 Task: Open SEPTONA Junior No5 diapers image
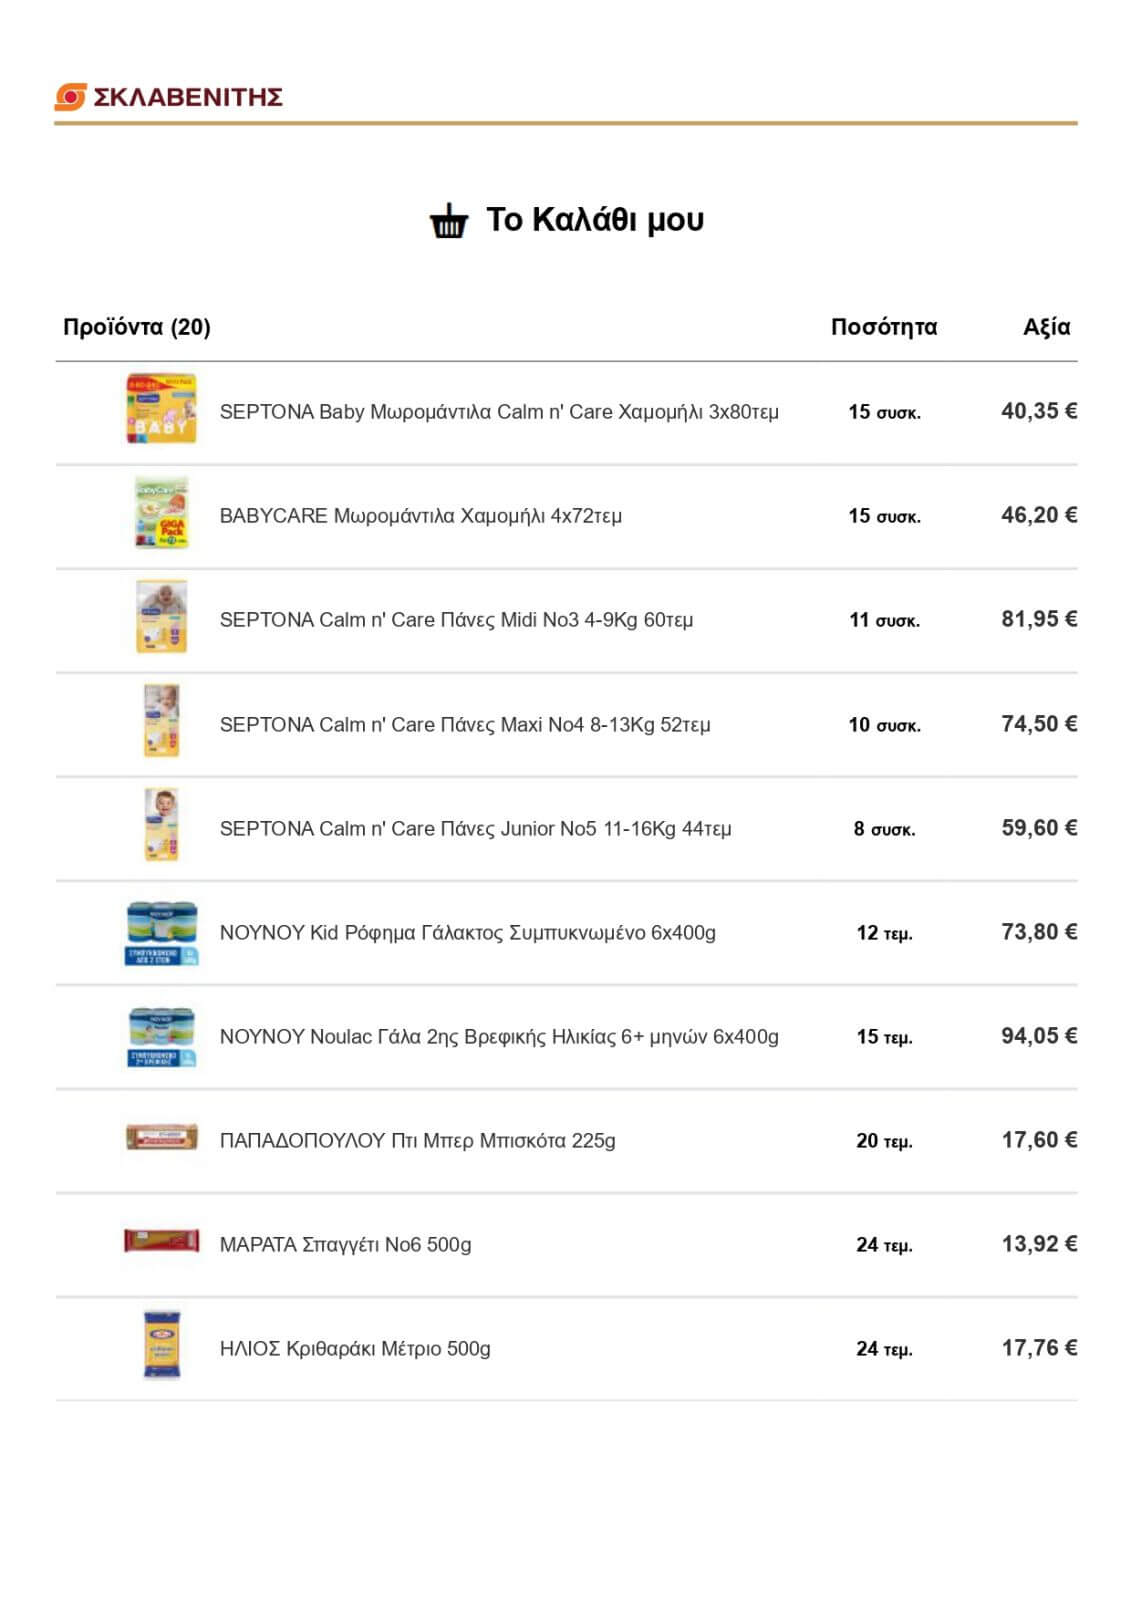click(161, 825)
